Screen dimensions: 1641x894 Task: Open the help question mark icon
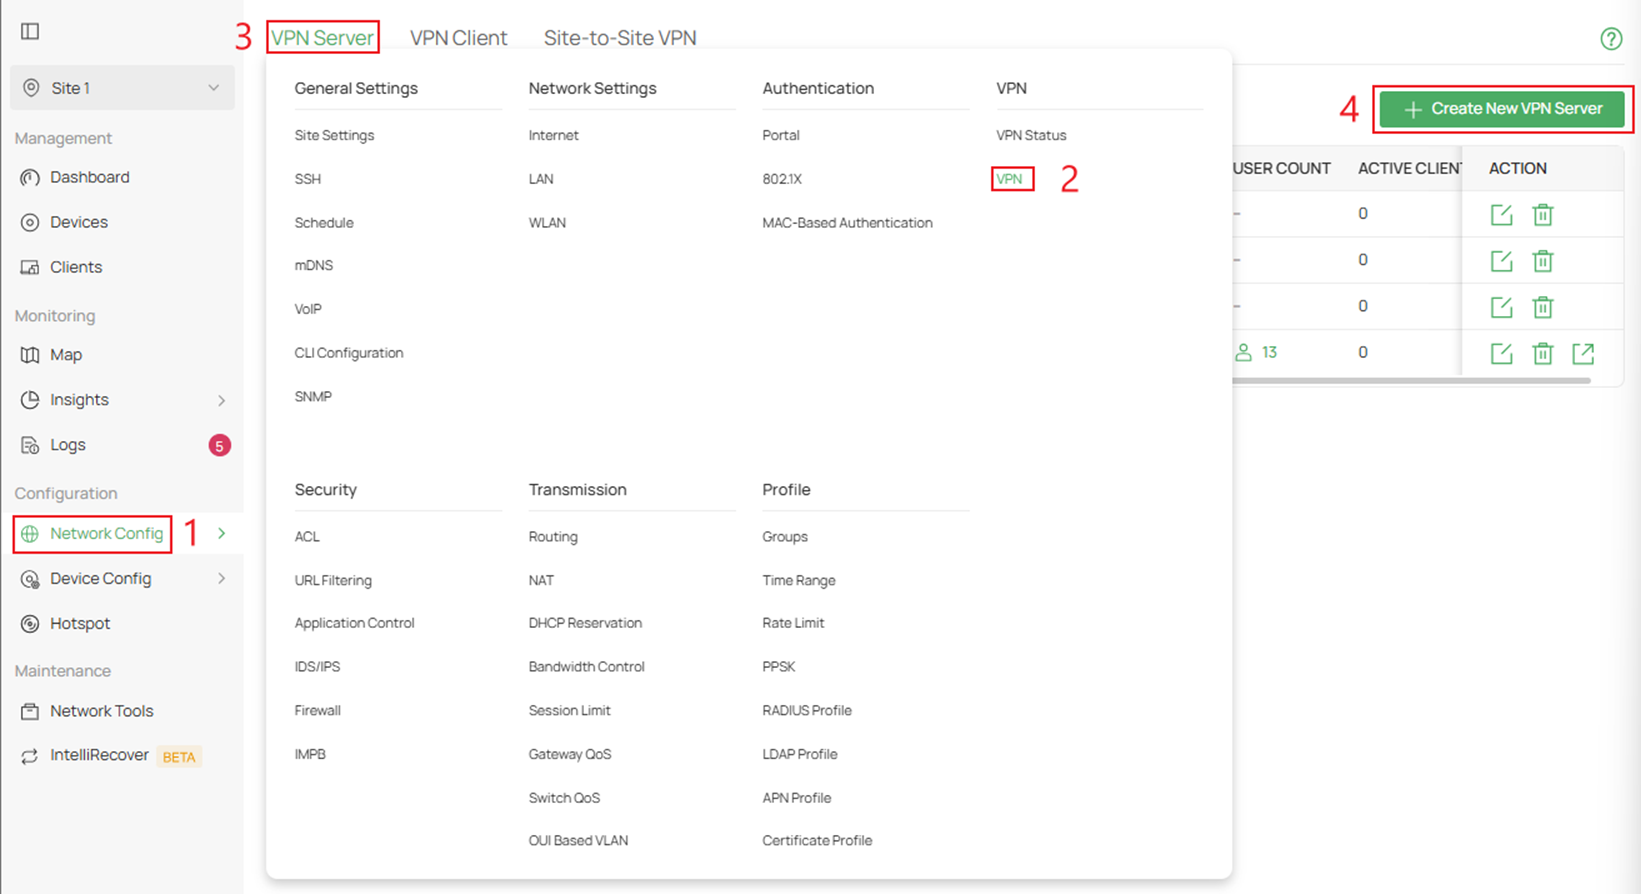pyautogui.click(x=1610, y=39)
